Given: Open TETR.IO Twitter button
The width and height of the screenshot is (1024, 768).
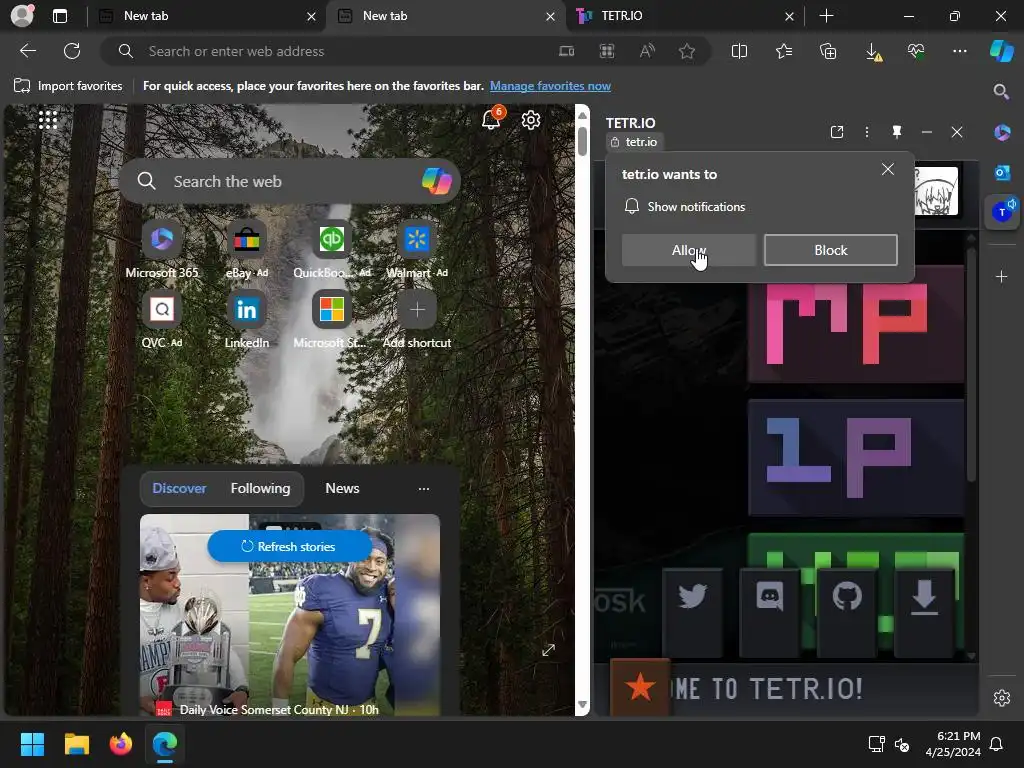Looking at the screenshot, I should (x=692, y=612).
